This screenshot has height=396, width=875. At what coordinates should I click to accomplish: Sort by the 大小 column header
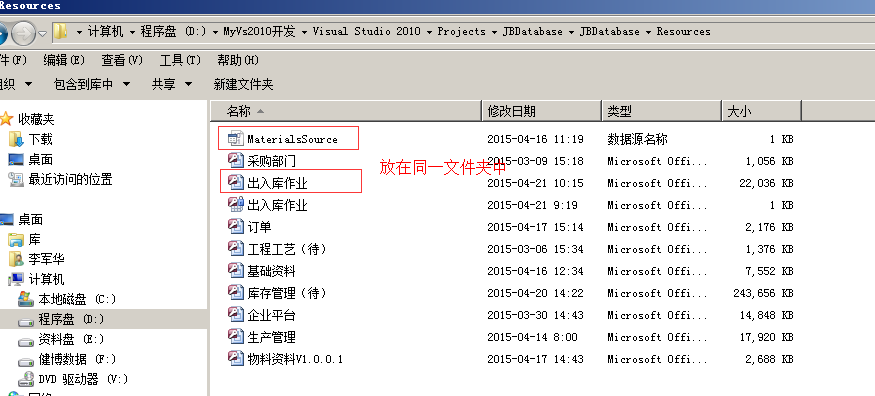762,111
